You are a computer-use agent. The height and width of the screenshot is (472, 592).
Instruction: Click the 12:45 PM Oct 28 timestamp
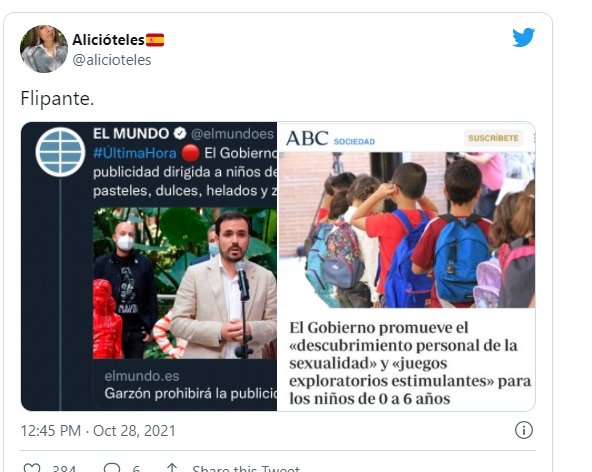point(98,430)
